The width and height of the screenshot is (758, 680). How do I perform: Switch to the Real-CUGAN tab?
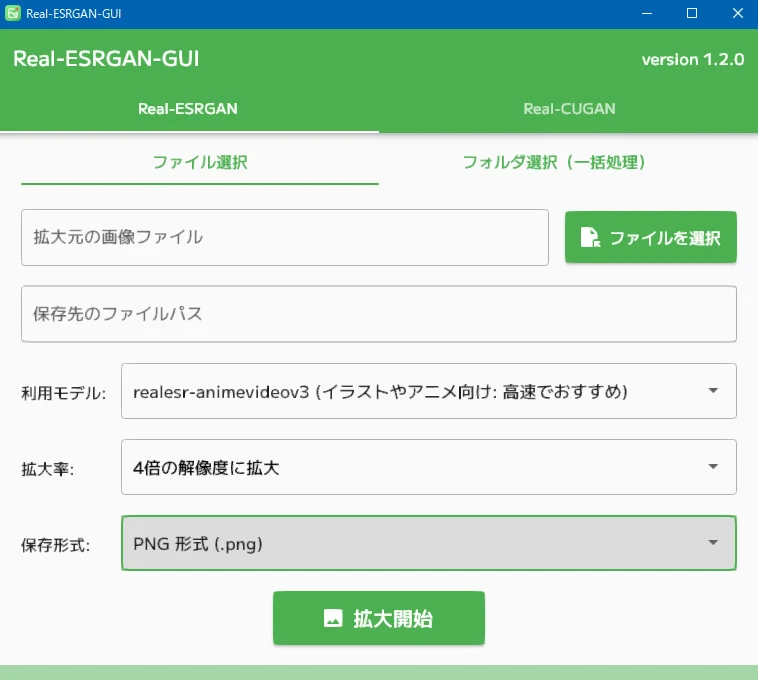(569, 109)
